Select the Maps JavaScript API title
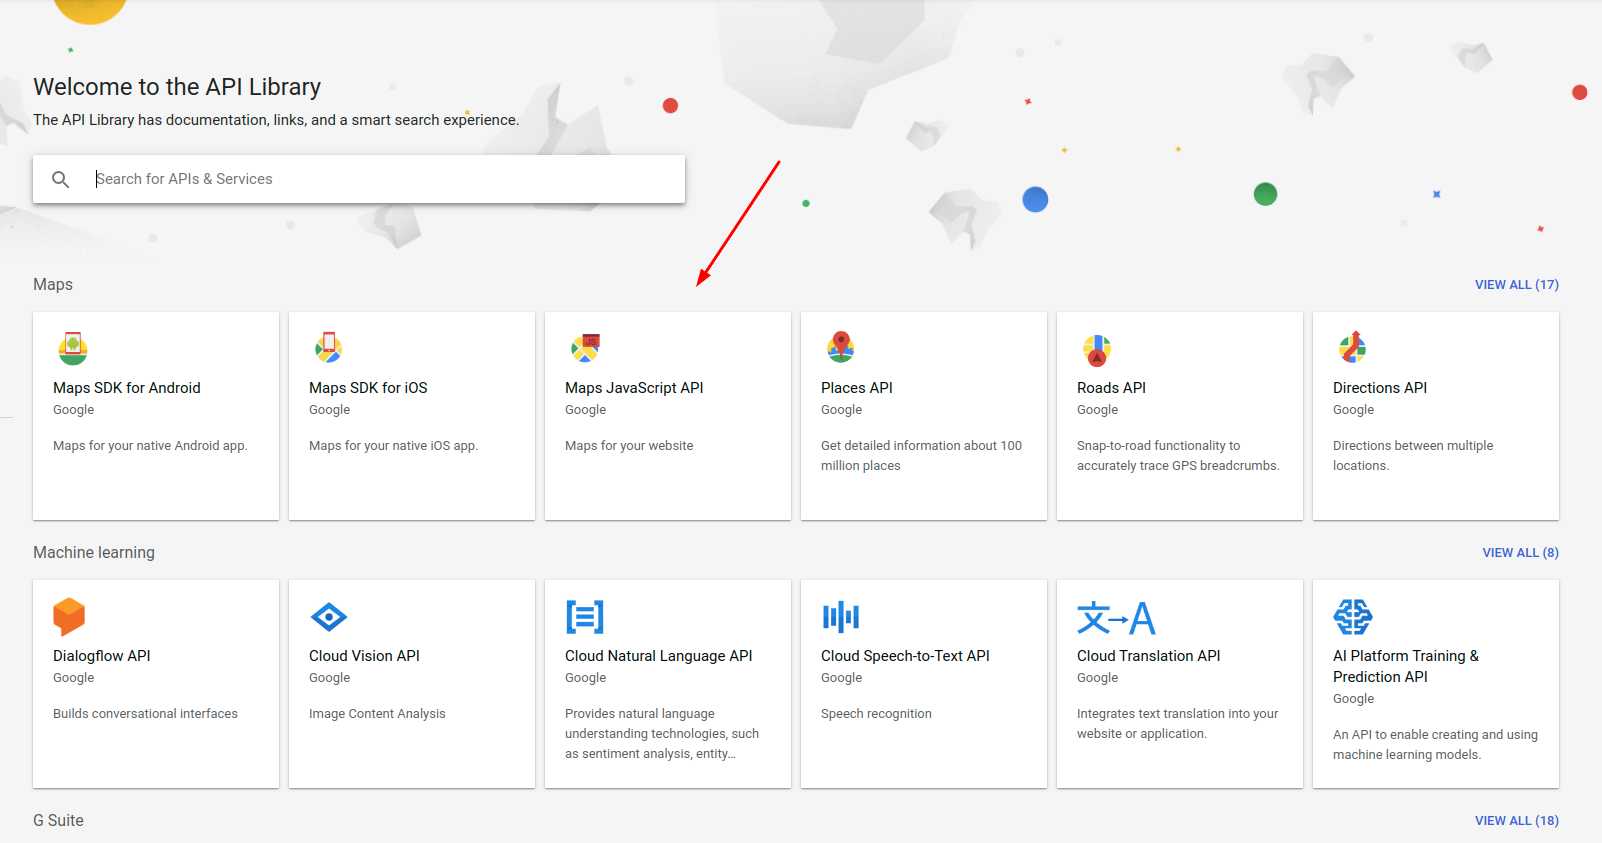1602x843 pixels. [634, 388]
